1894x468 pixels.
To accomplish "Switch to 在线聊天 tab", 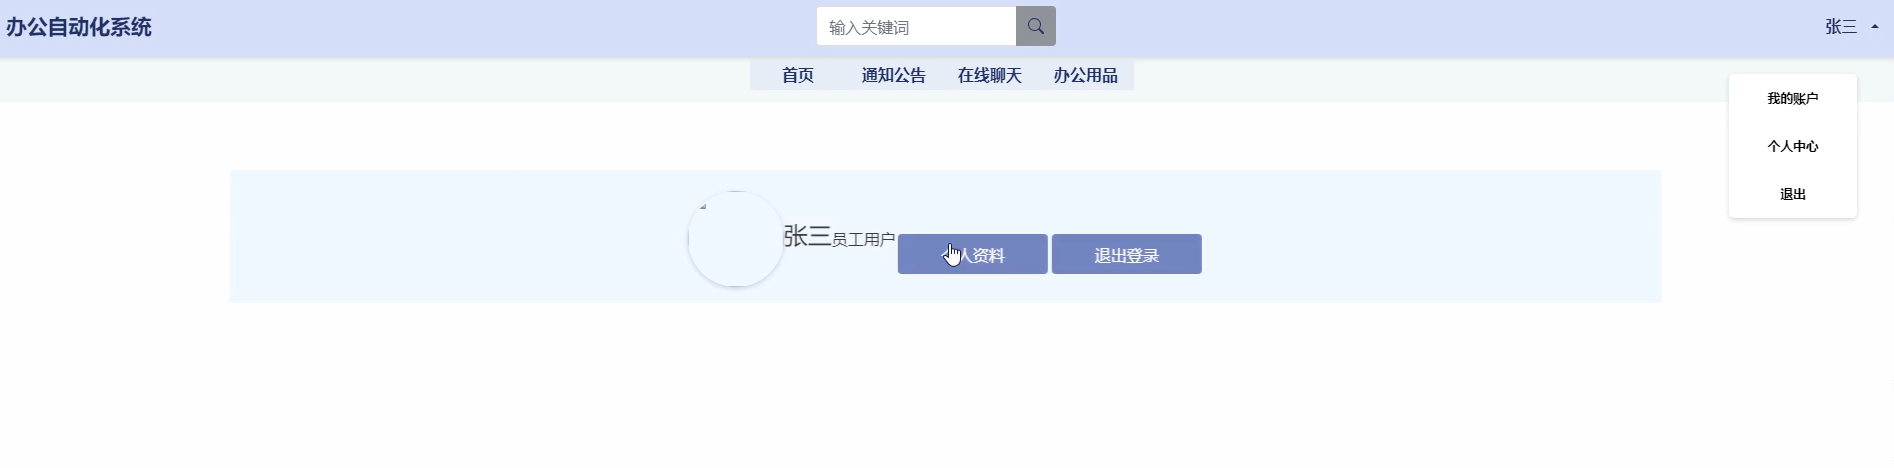I will point(990,75).
